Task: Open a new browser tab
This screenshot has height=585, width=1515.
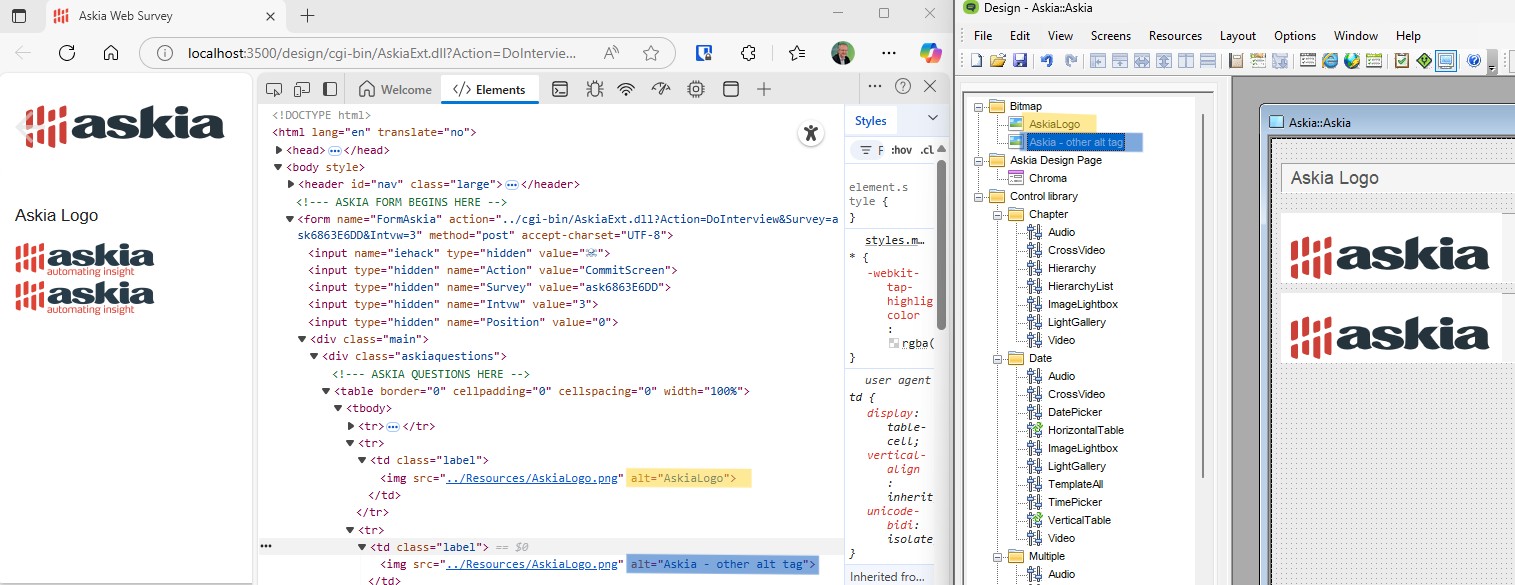Action: 307,15
